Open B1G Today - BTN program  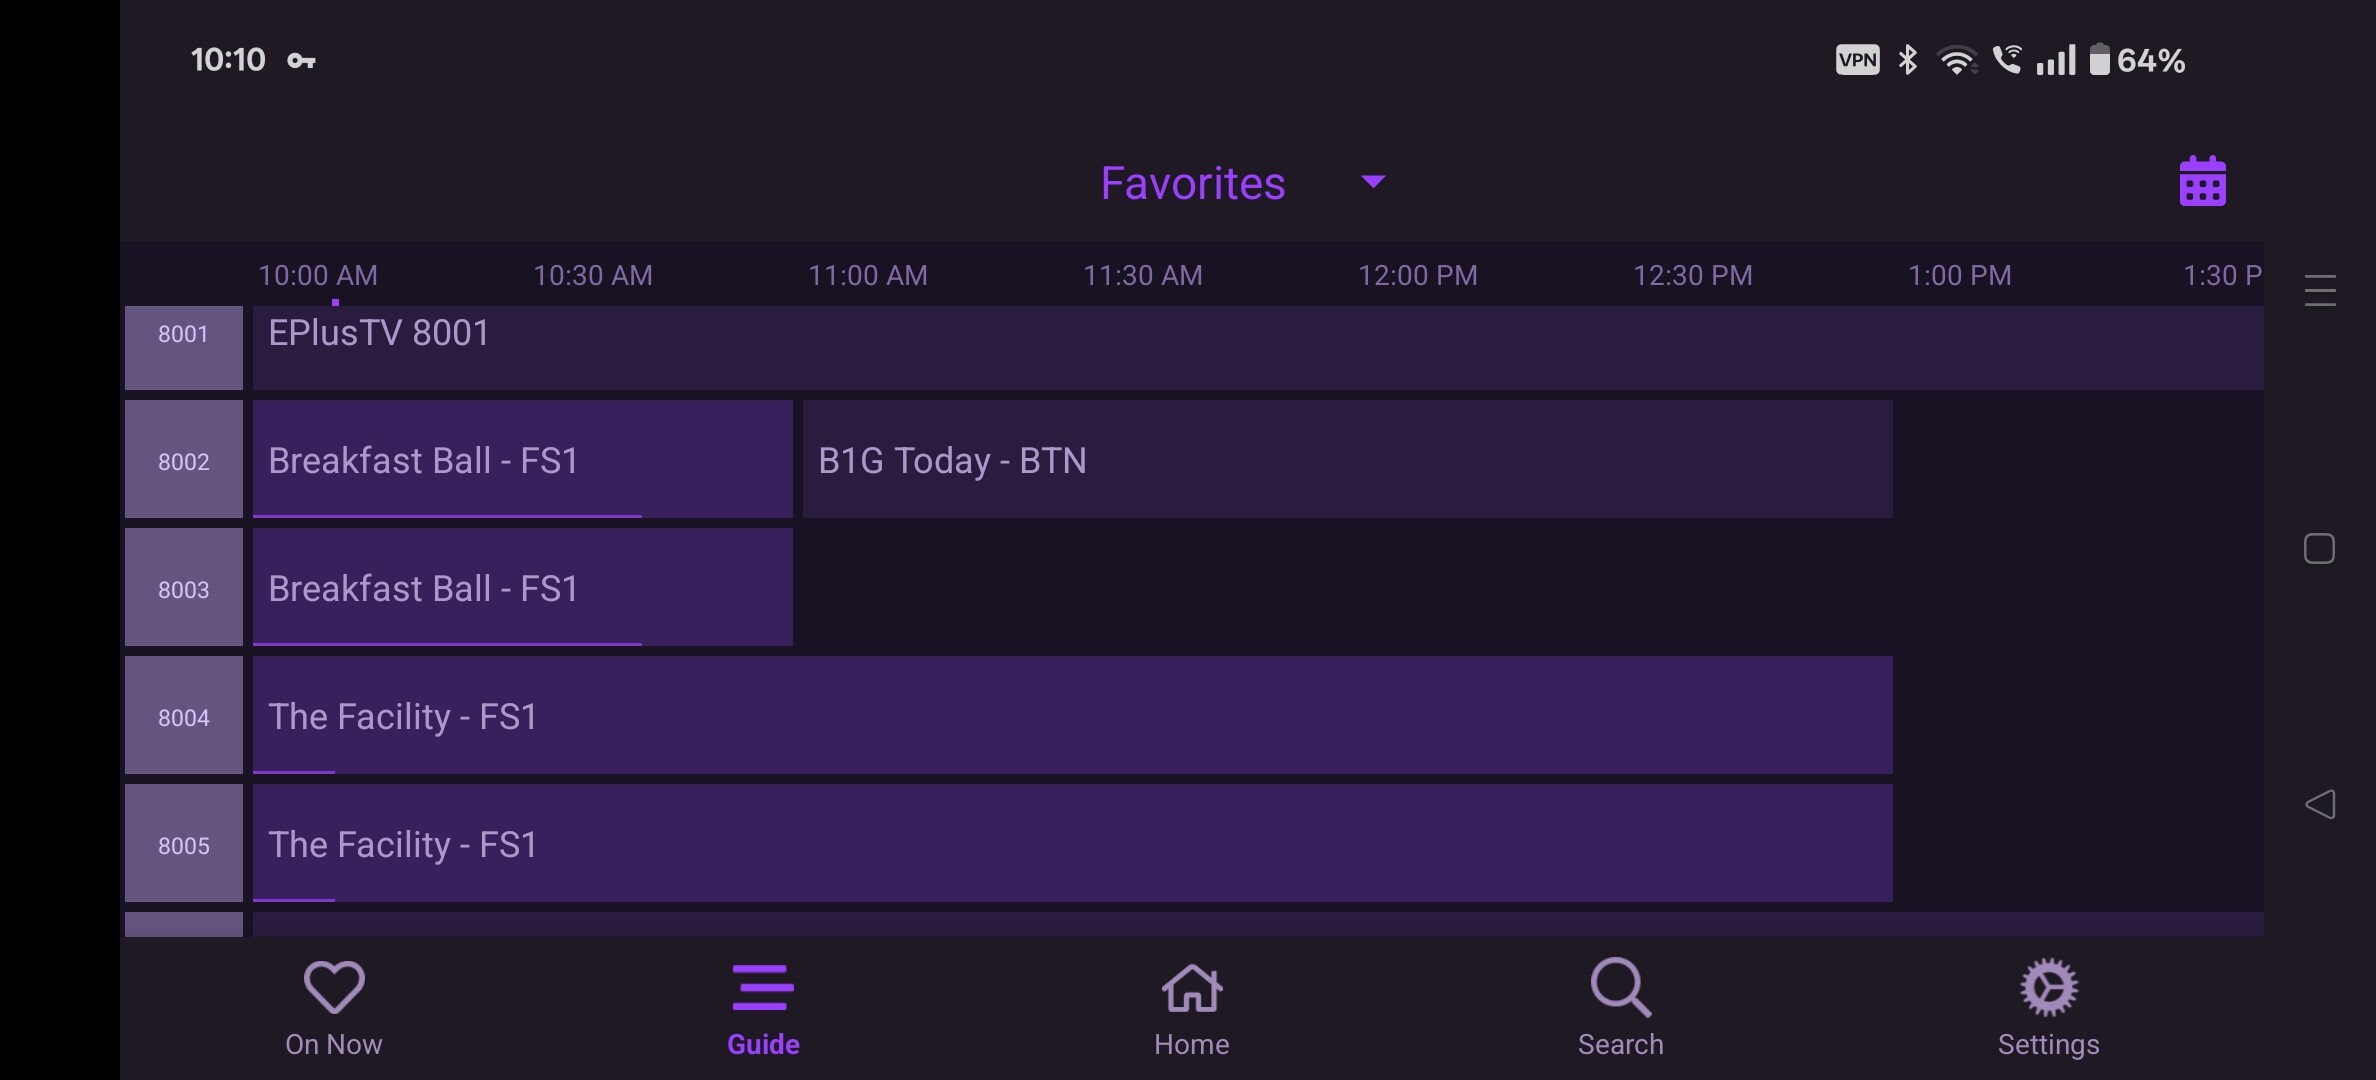coord(1346,460)
